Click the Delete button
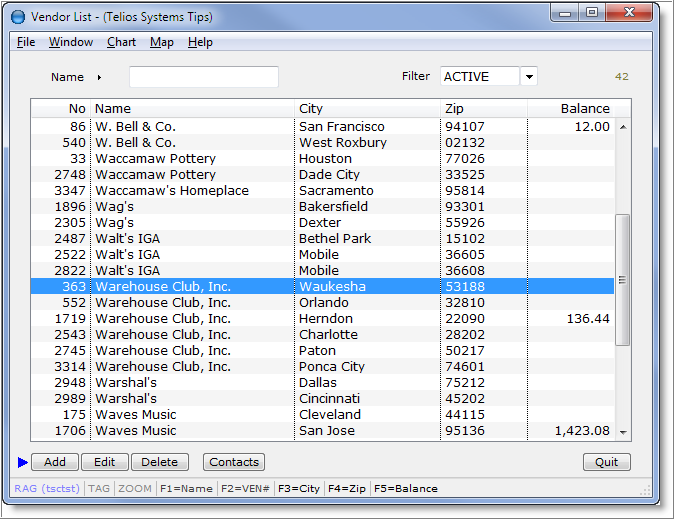Viewport: 674px width, 519px height. [159, 462]
